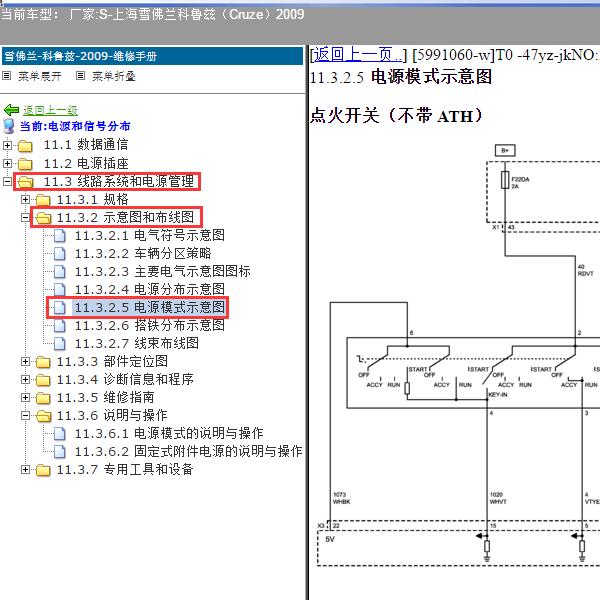Click the 雪佛兰-科鲁兹-2009-维修手册 header

point(152,56)
